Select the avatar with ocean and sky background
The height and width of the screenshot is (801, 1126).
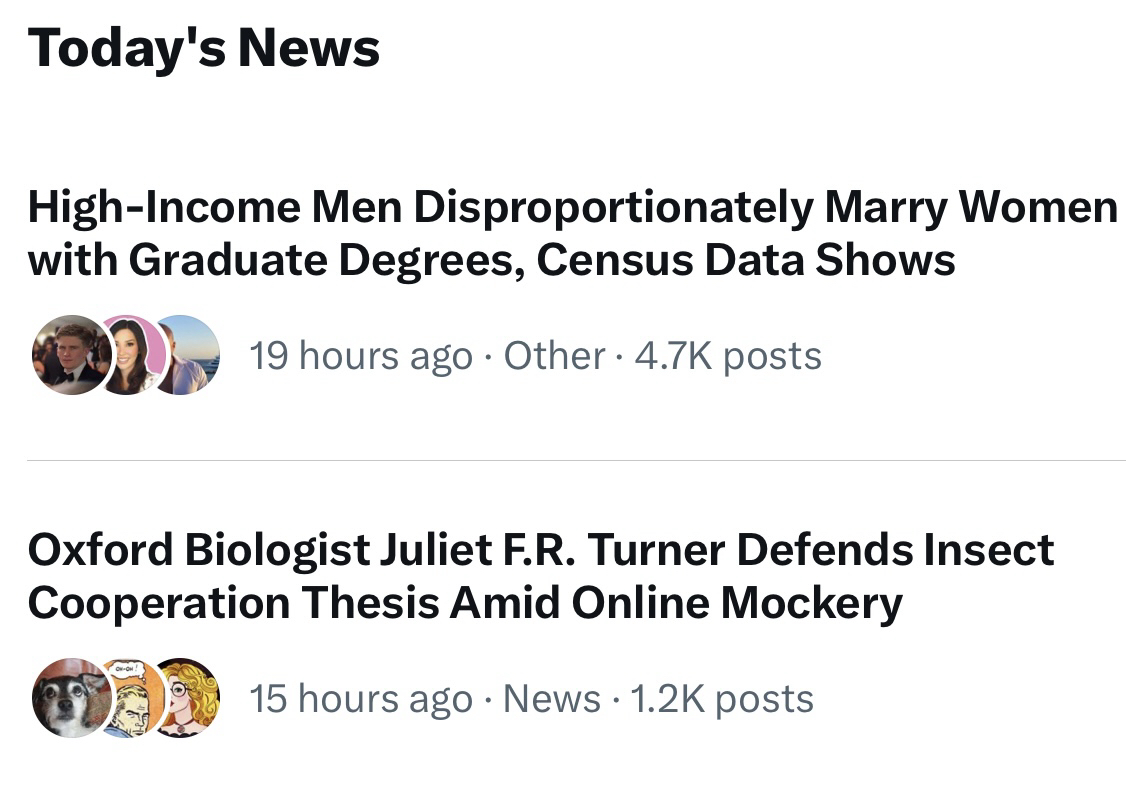pos(190,355)
